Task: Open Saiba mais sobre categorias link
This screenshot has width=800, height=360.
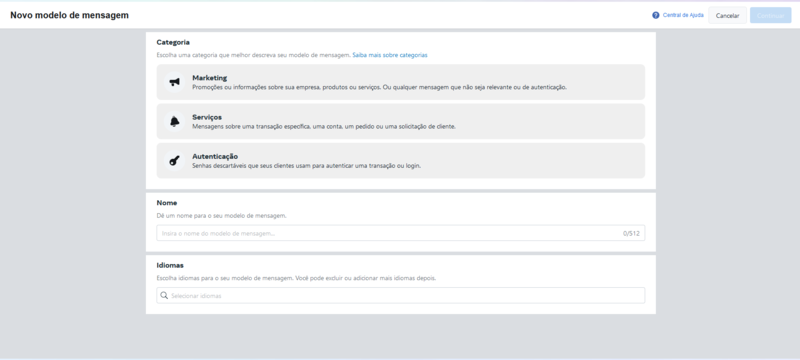Action: pos(390,55)
